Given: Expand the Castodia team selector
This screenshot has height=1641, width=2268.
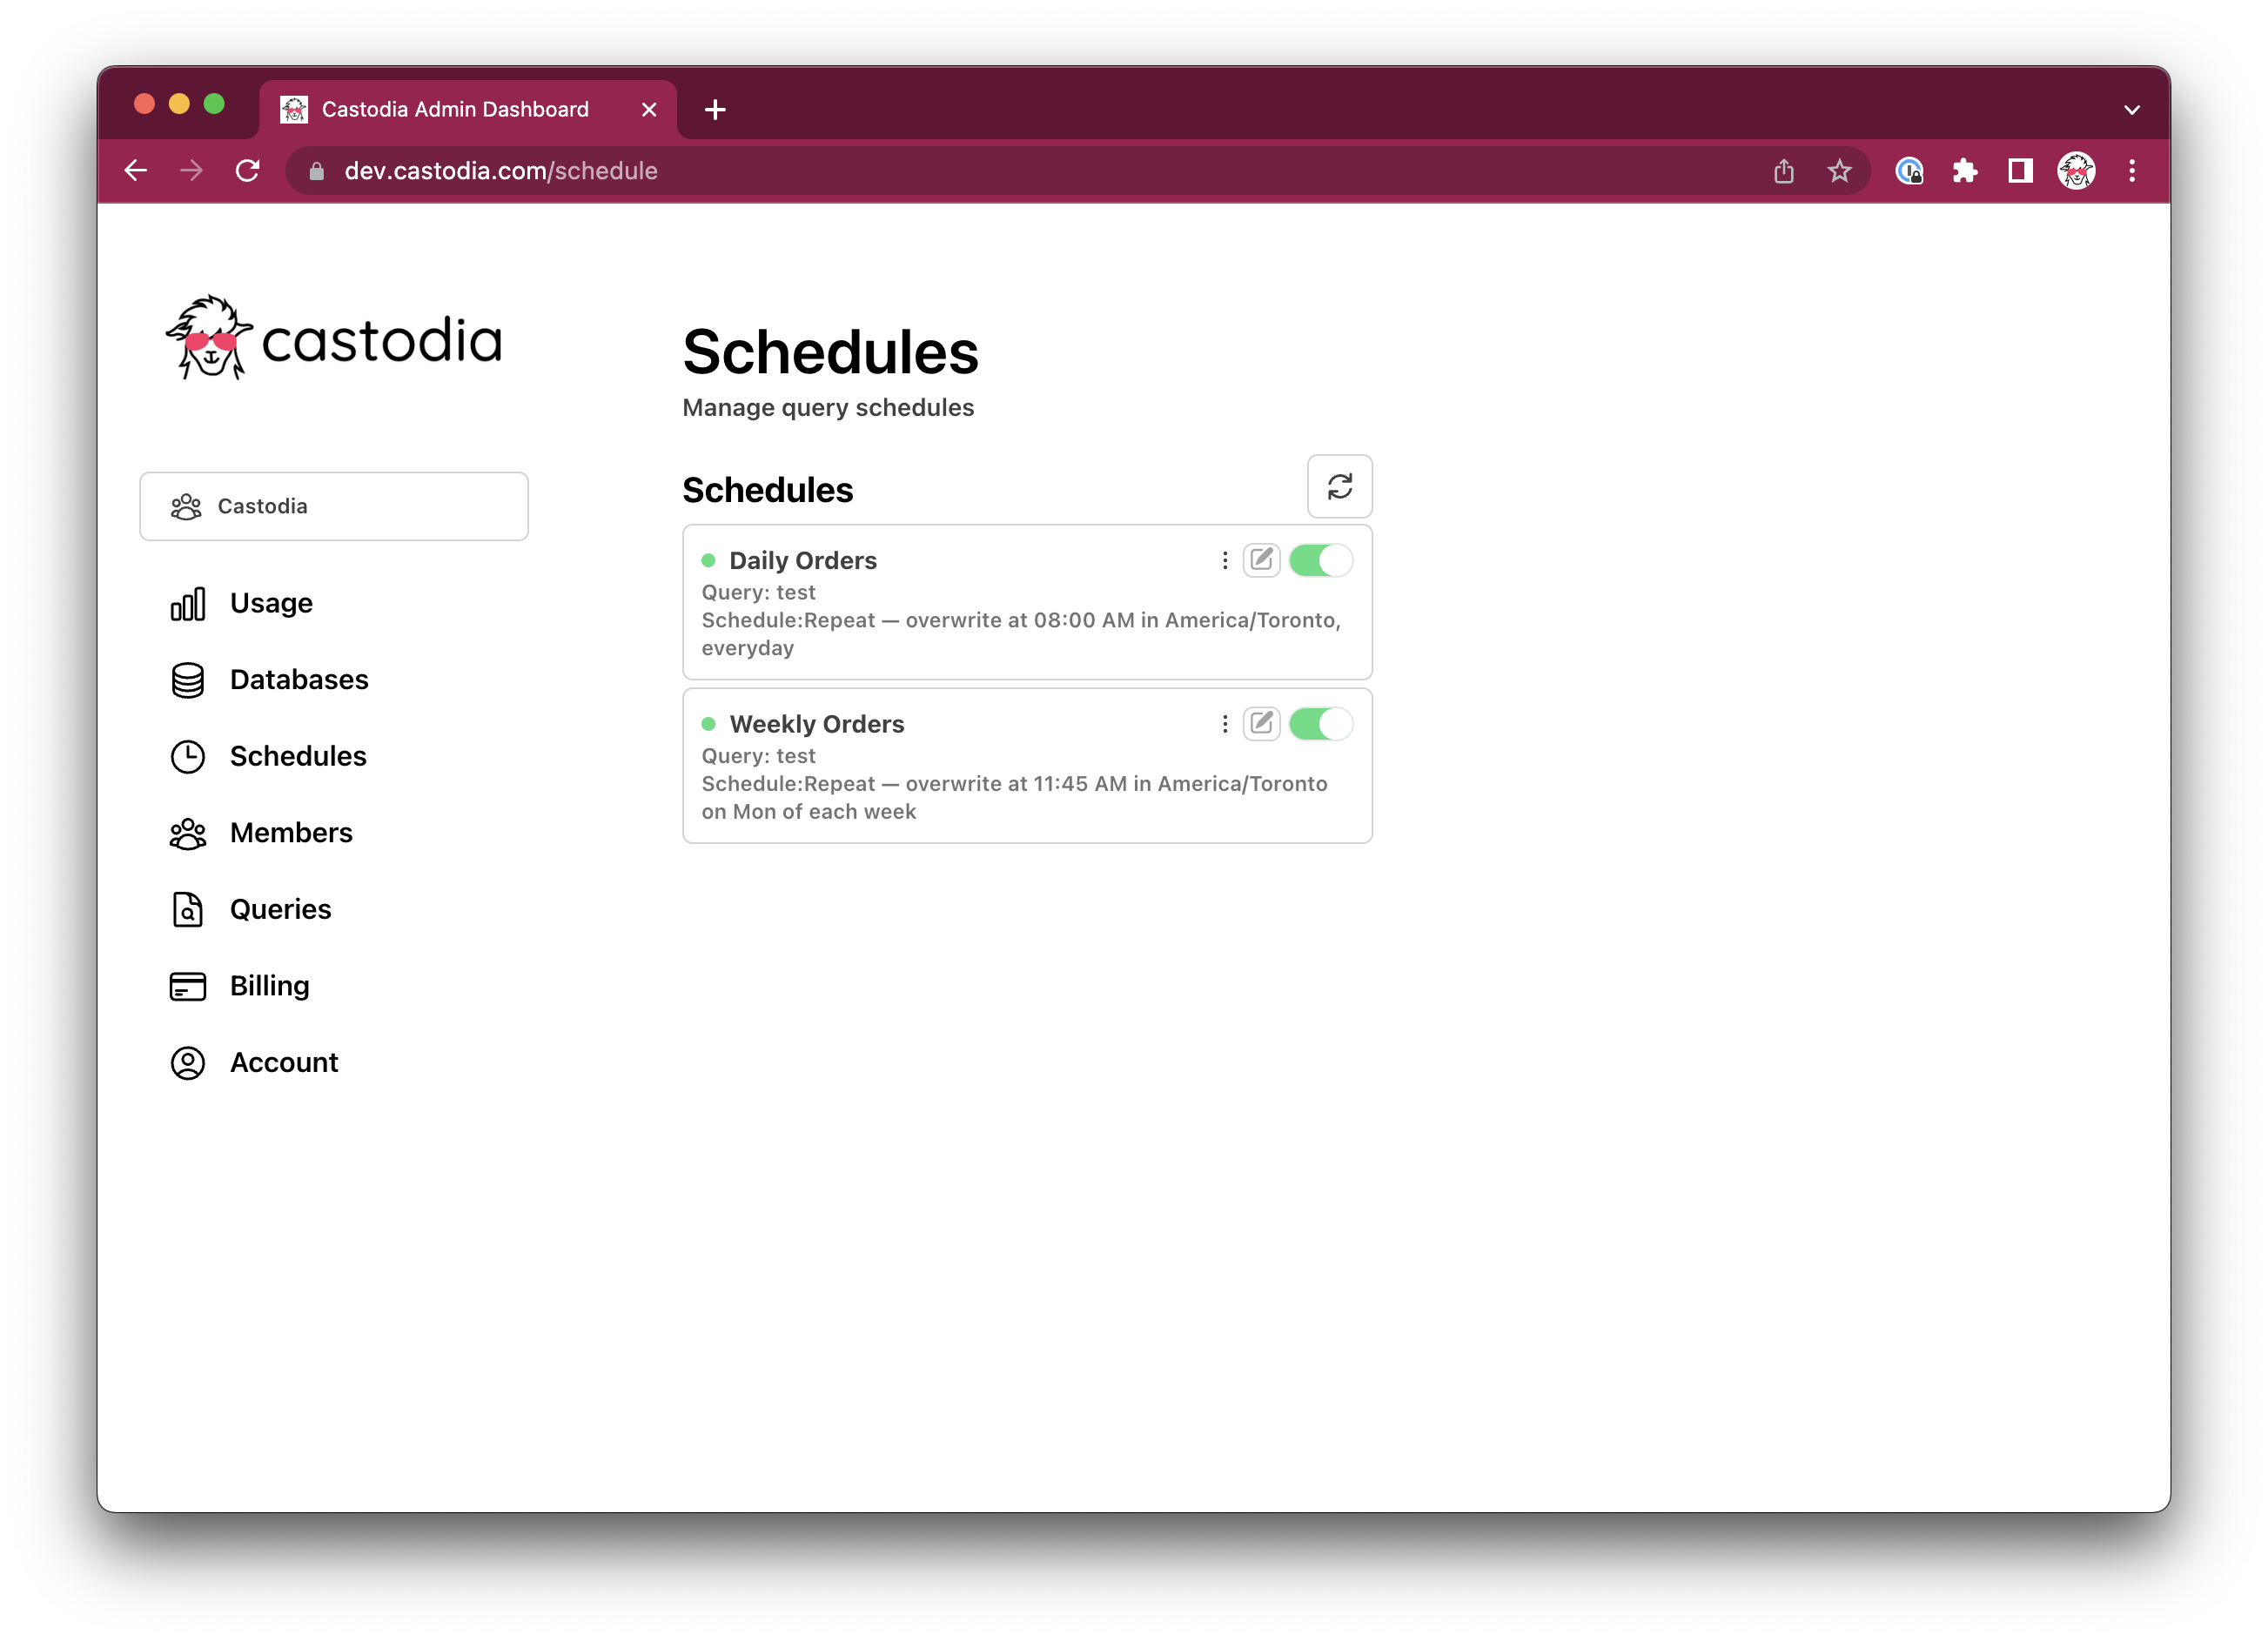Looking at the screenshot, I should tap(334, 506).
